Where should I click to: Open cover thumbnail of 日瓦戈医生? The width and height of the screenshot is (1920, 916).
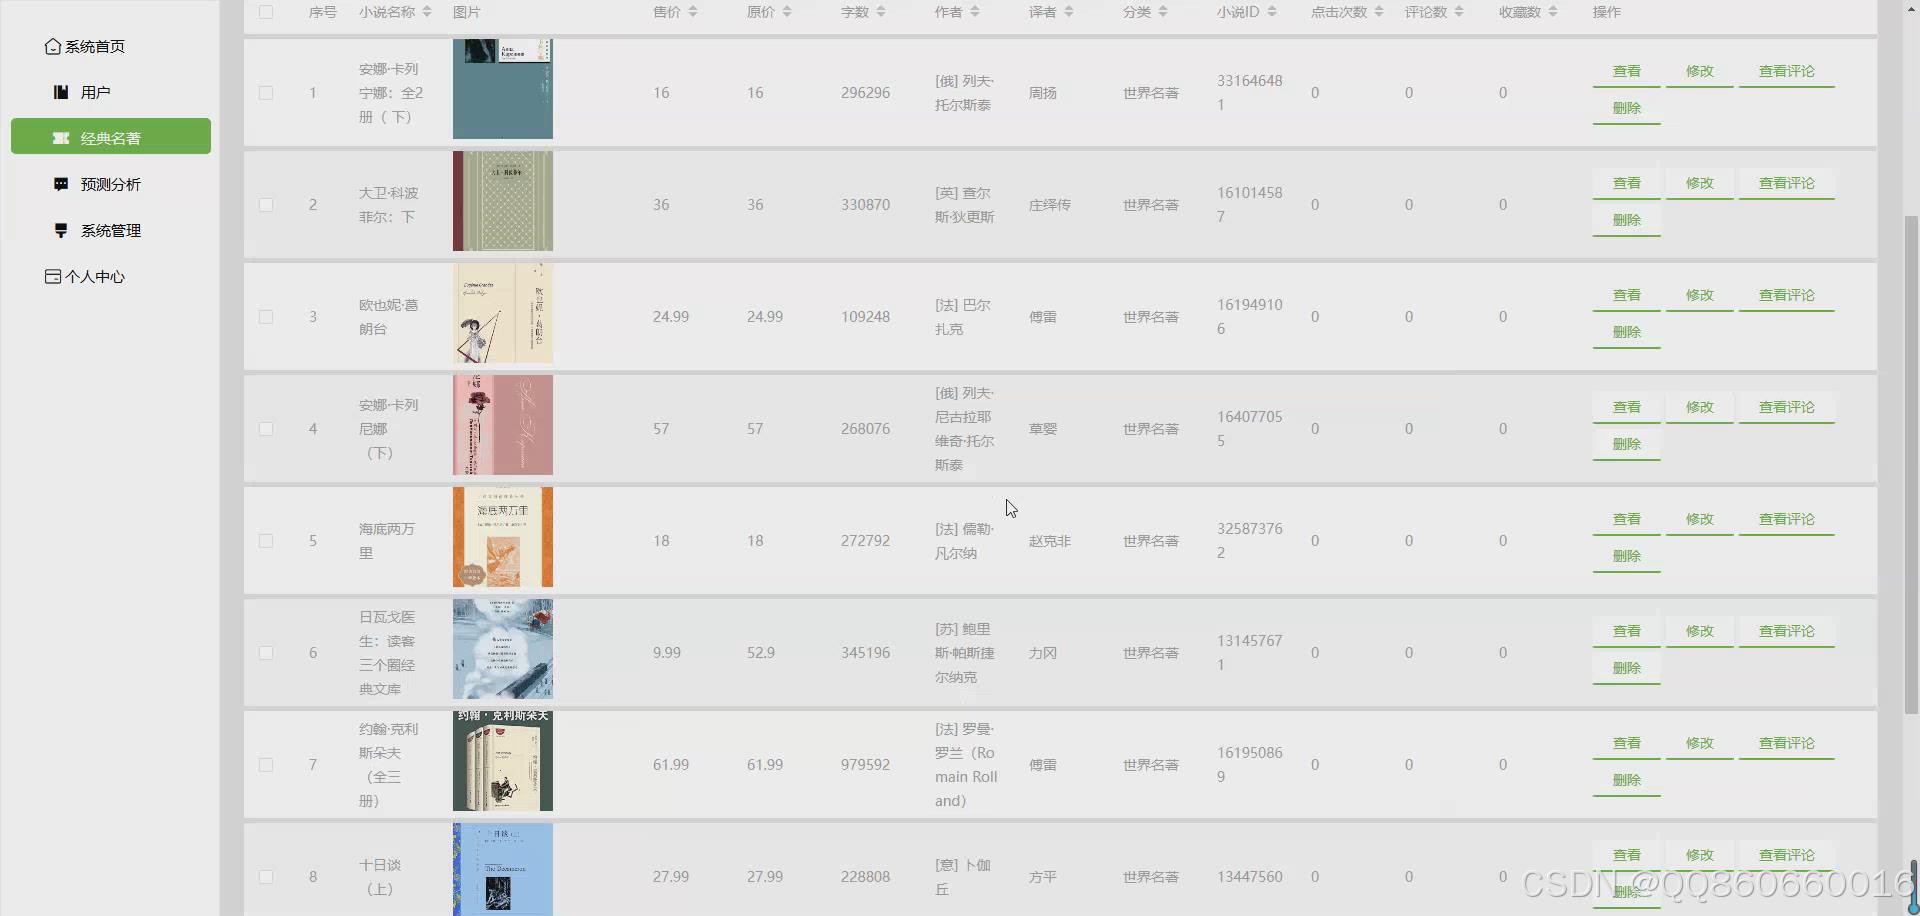503,649
